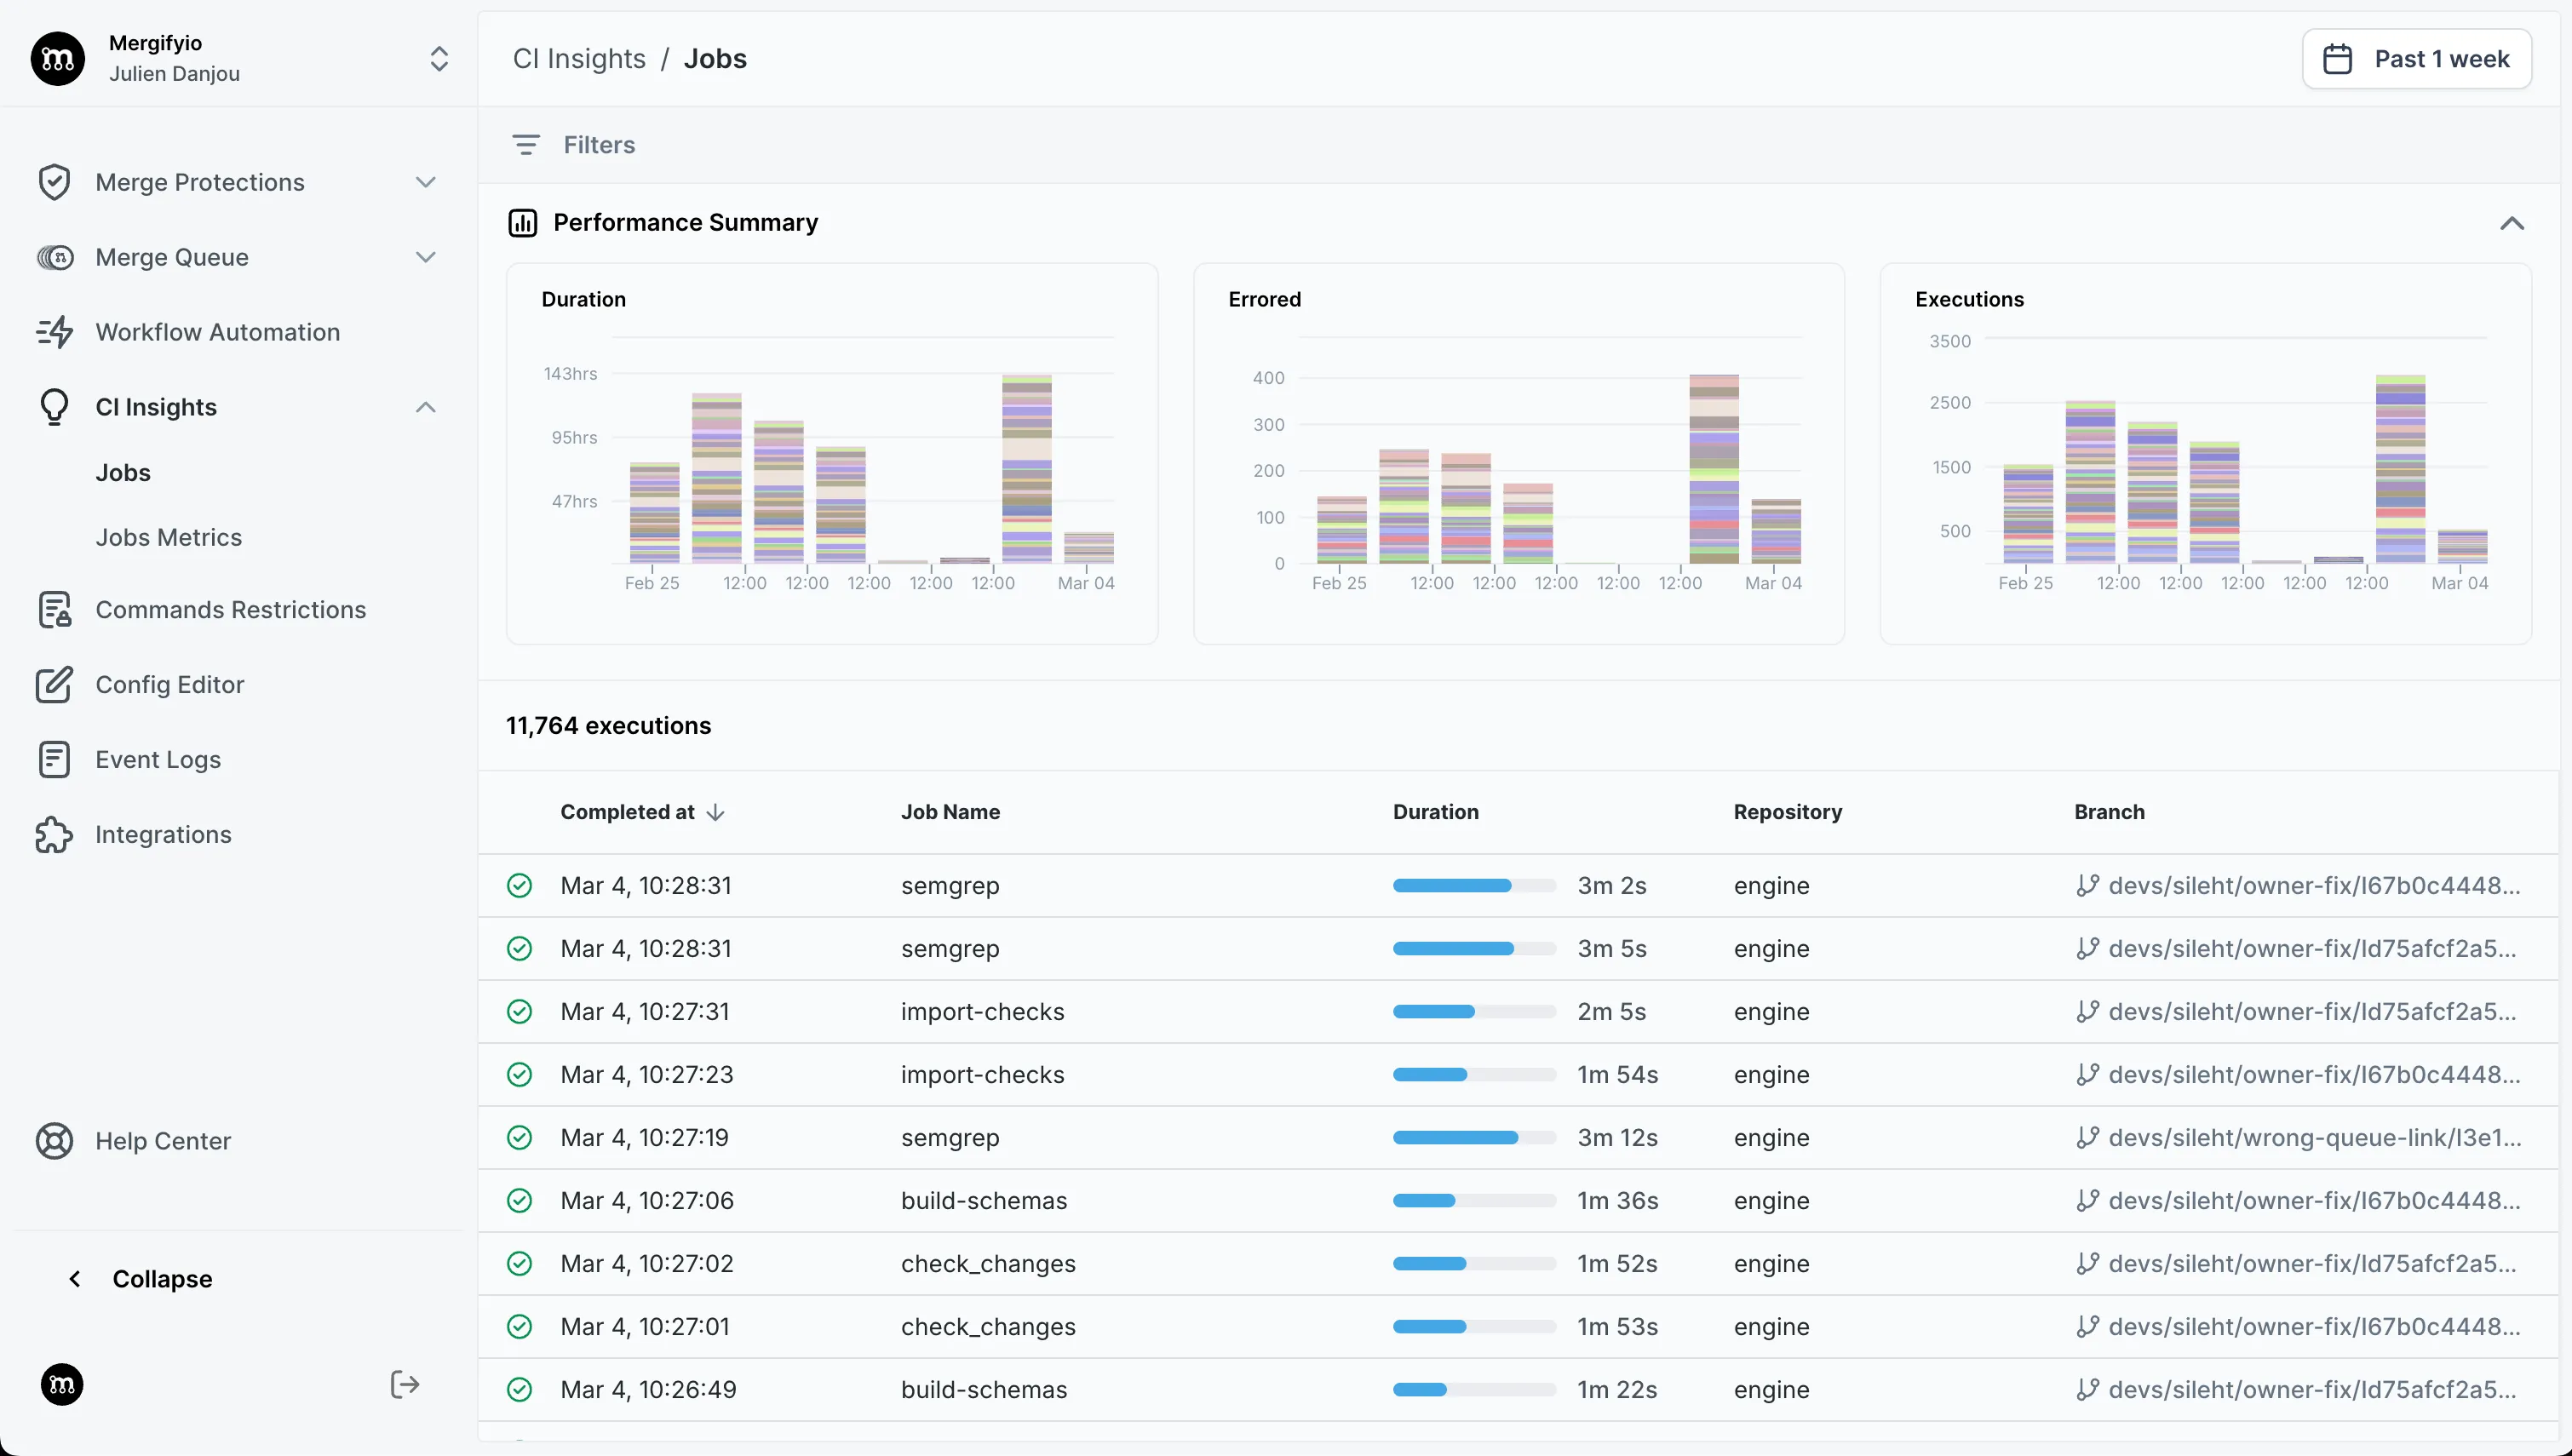Click the Commands Restrictions icon
This screenshot has height=1456, width=2572.
54,610
